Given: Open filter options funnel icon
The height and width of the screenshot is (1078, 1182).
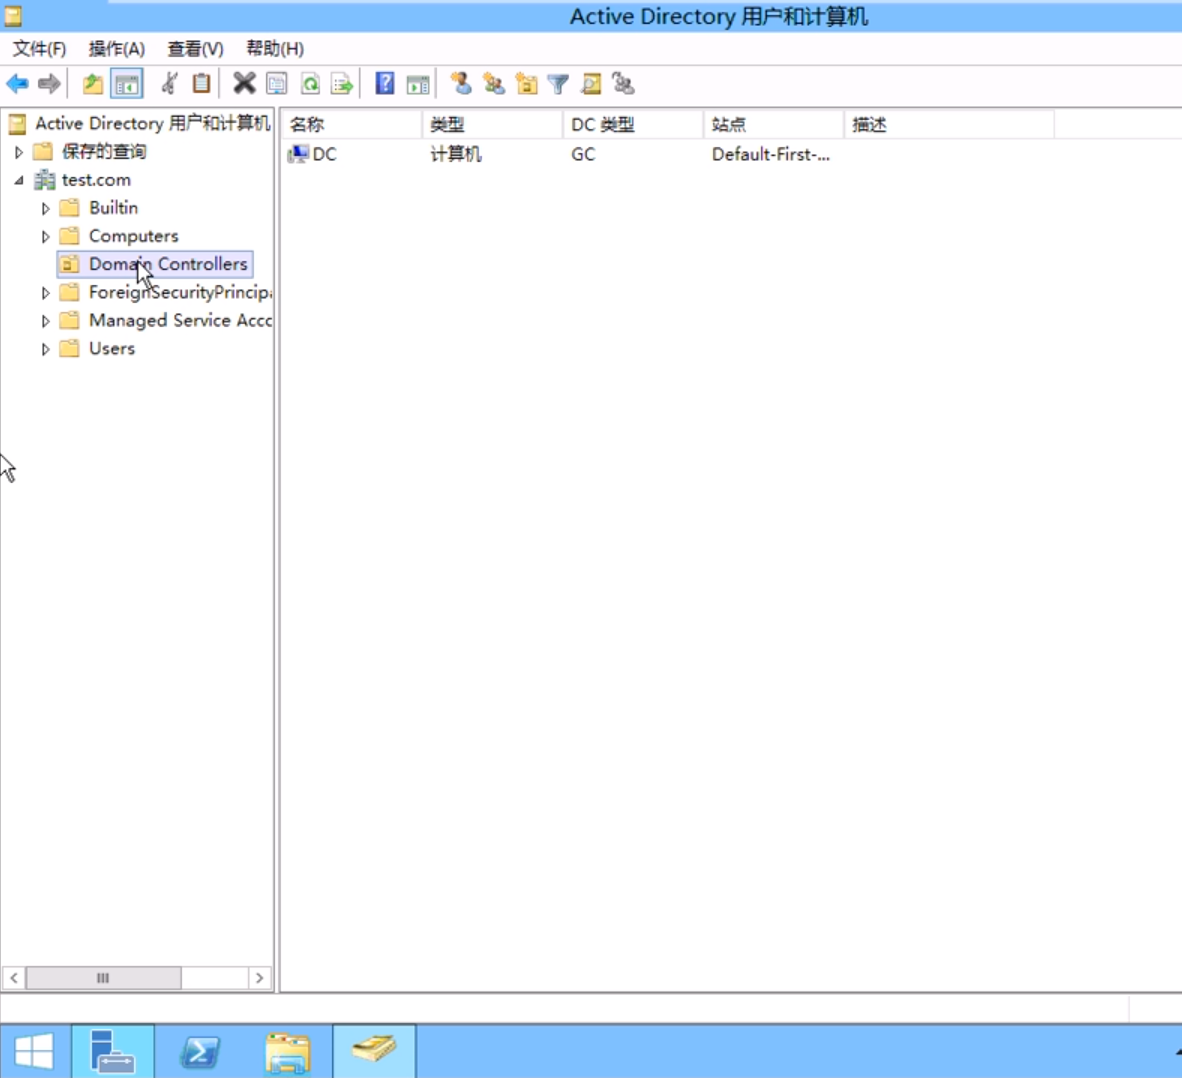Looking at the screenshot, I should tap(558, 84).
